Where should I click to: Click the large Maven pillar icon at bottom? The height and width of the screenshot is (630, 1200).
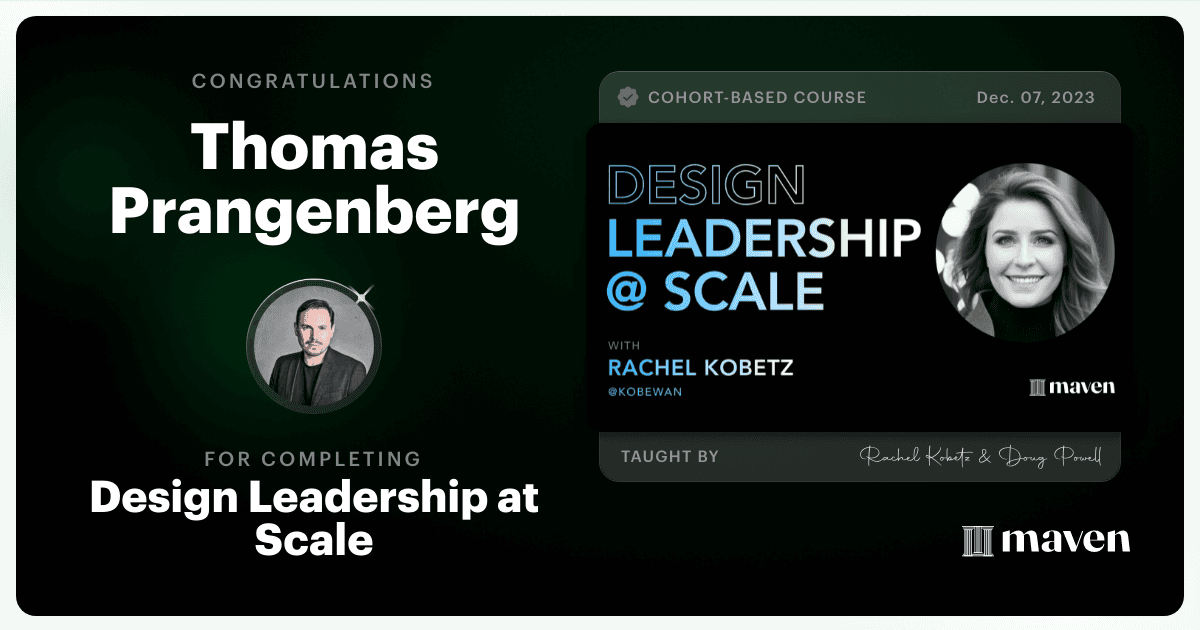click(x=977, y=541)
